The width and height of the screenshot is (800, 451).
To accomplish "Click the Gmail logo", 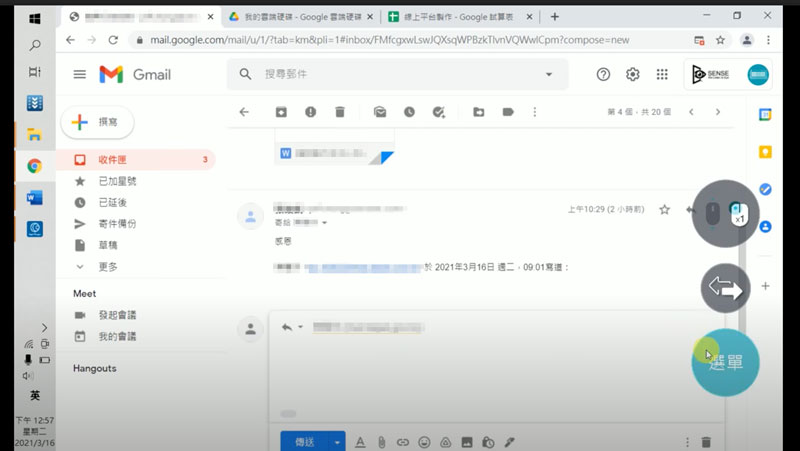I will (135, 74).
